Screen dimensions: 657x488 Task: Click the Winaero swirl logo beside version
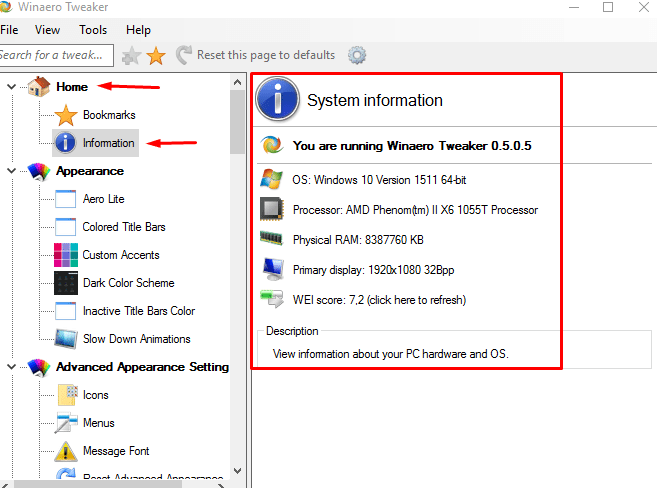click(272, 145)
